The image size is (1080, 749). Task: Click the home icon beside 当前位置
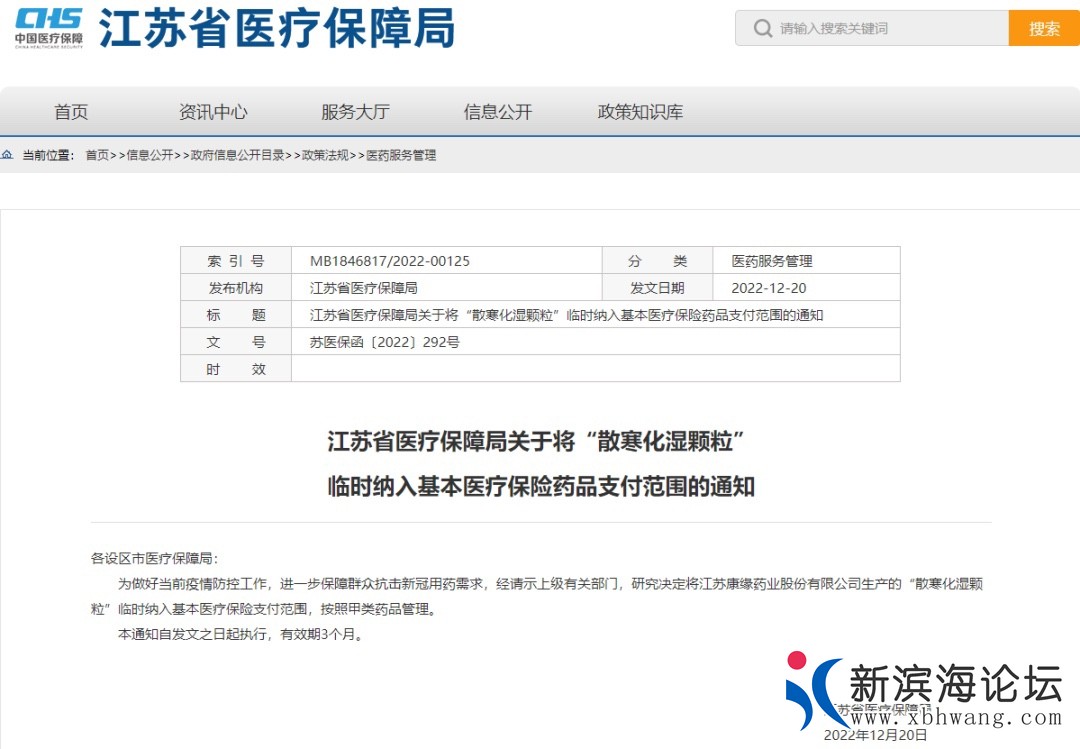[8, 155]
